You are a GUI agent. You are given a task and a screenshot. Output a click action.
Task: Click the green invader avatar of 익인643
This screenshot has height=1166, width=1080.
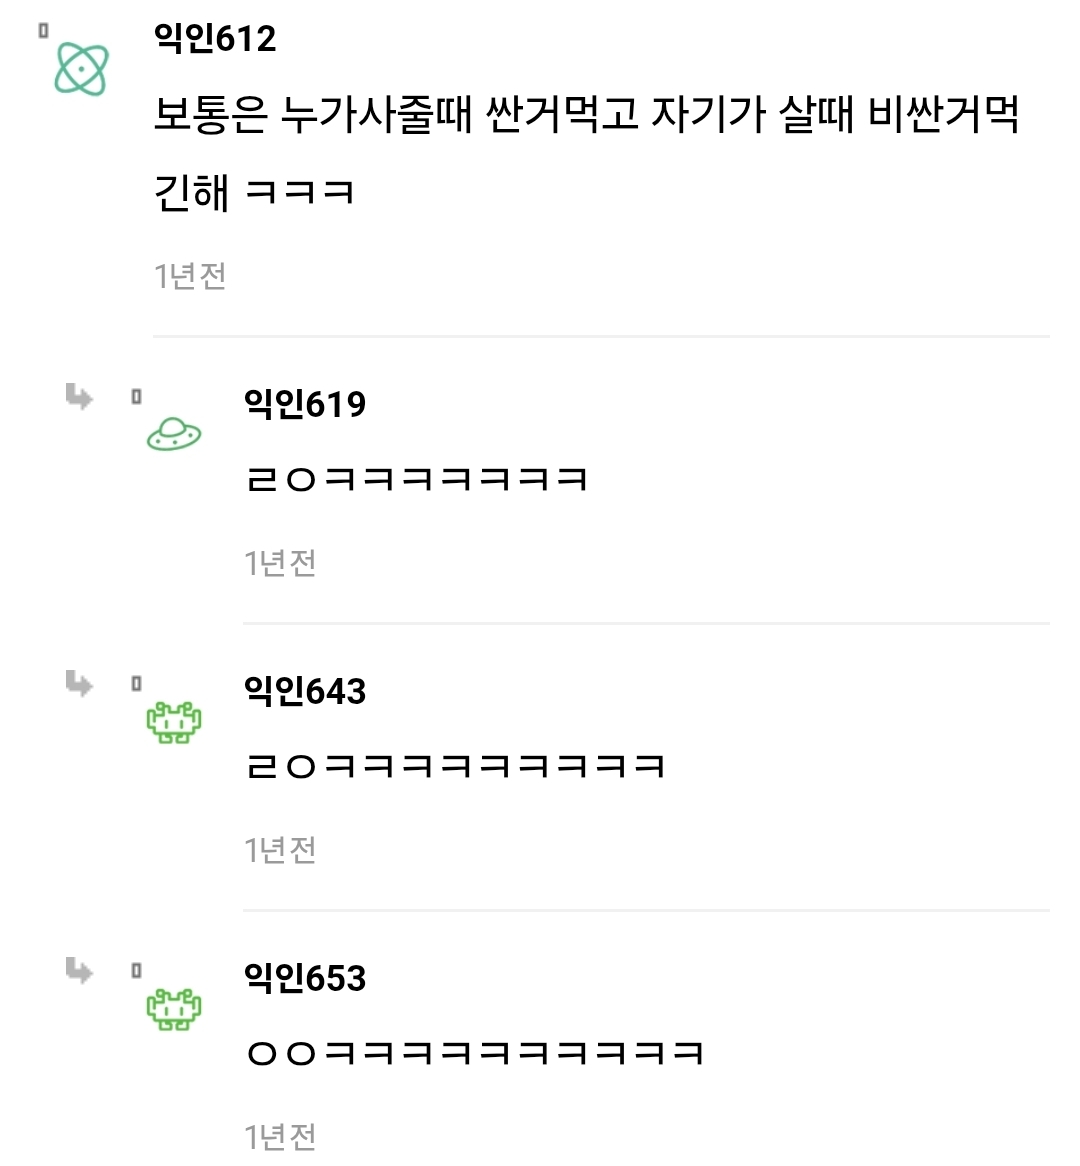click(x=174, y=721)
